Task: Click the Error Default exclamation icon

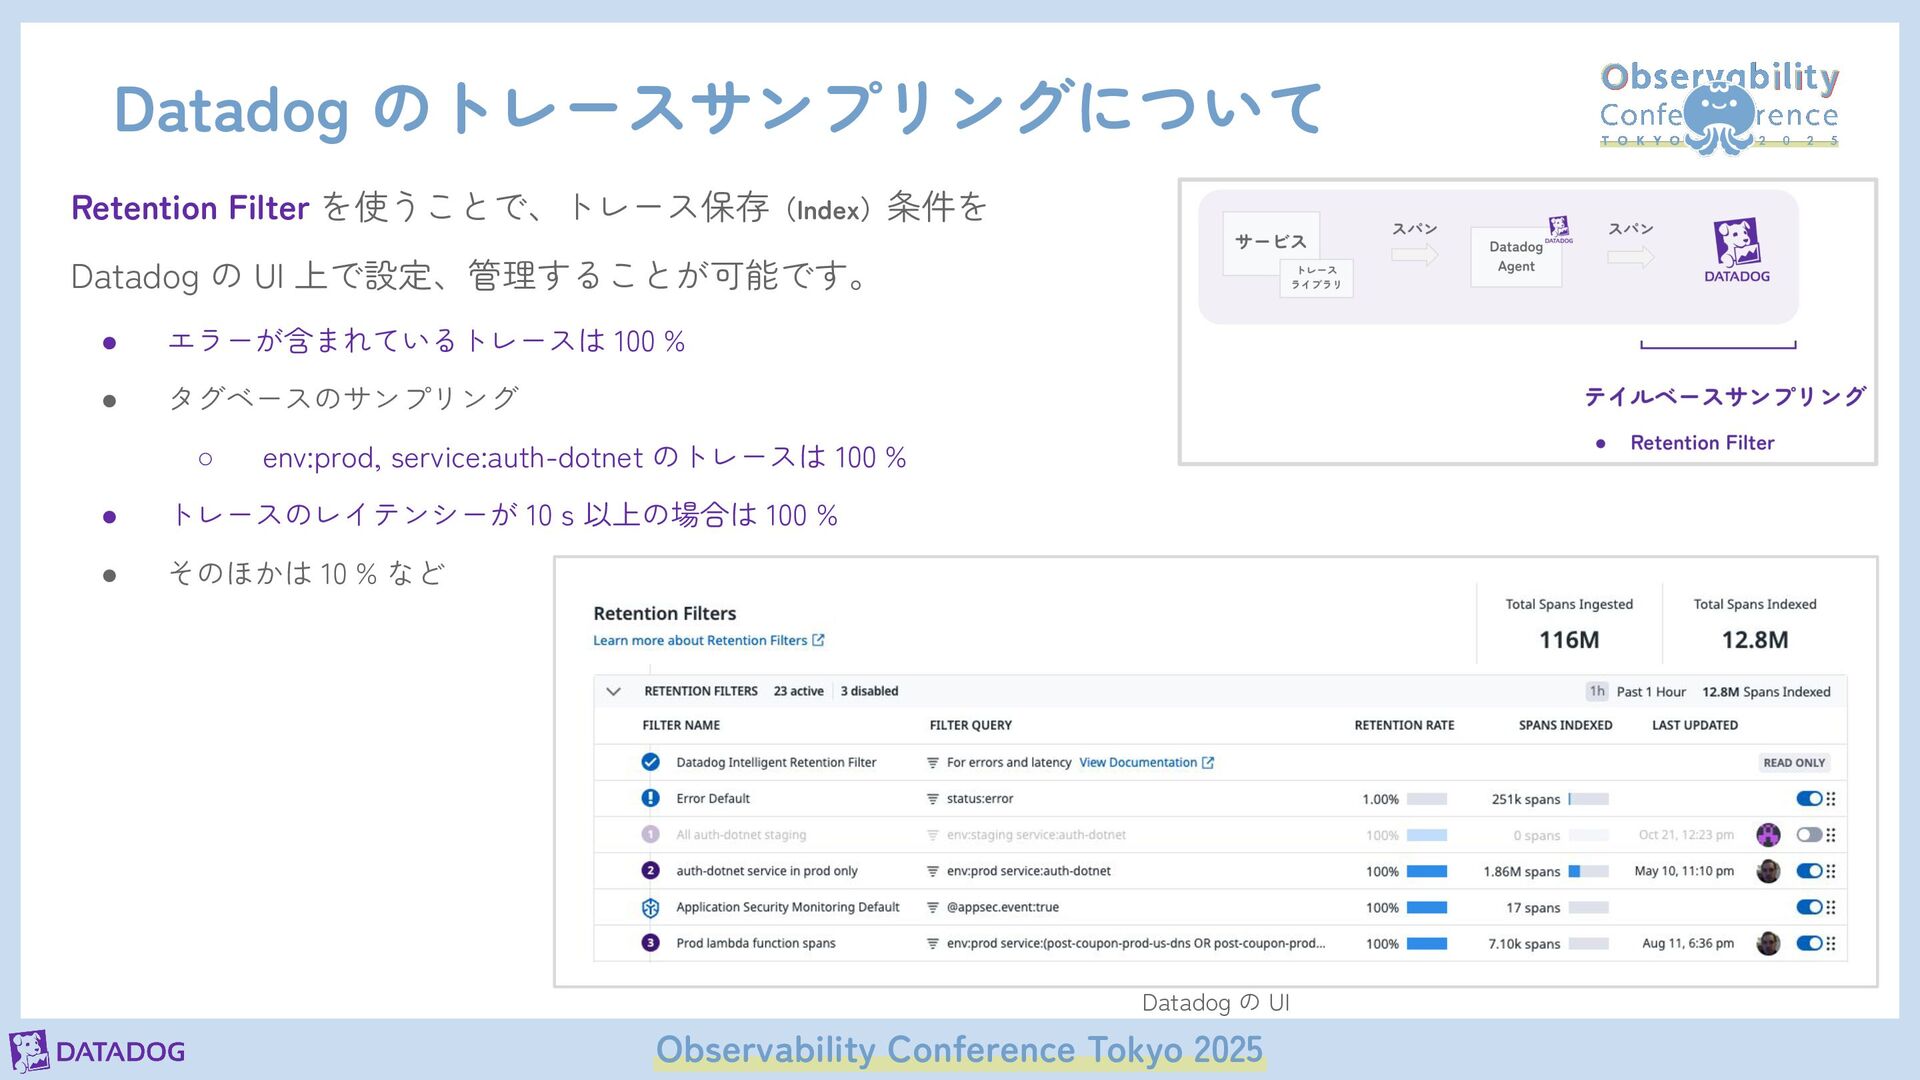Action: pyautogui.click(x=650, y=798)
